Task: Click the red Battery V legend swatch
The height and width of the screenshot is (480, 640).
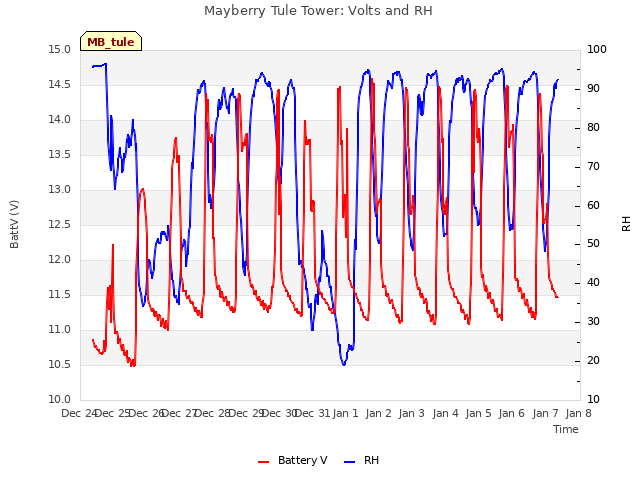Action: point(264,462)
